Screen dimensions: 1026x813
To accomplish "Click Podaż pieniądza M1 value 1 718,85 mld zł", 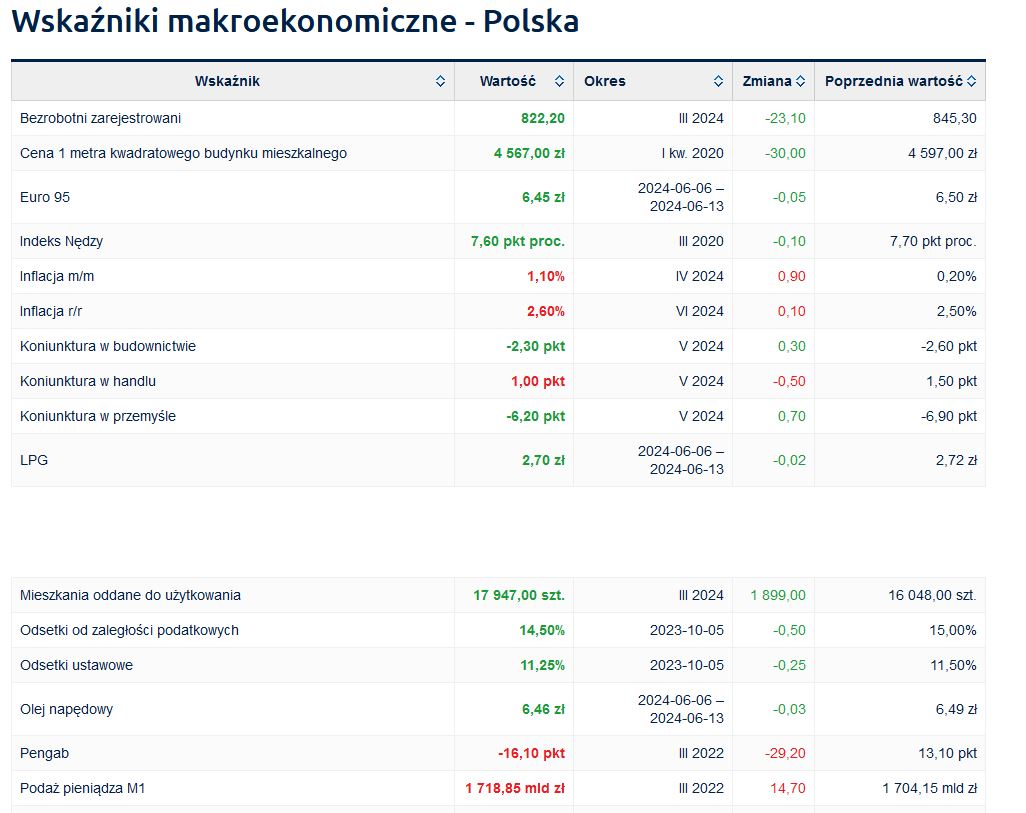I will click(x=514, y=788).
